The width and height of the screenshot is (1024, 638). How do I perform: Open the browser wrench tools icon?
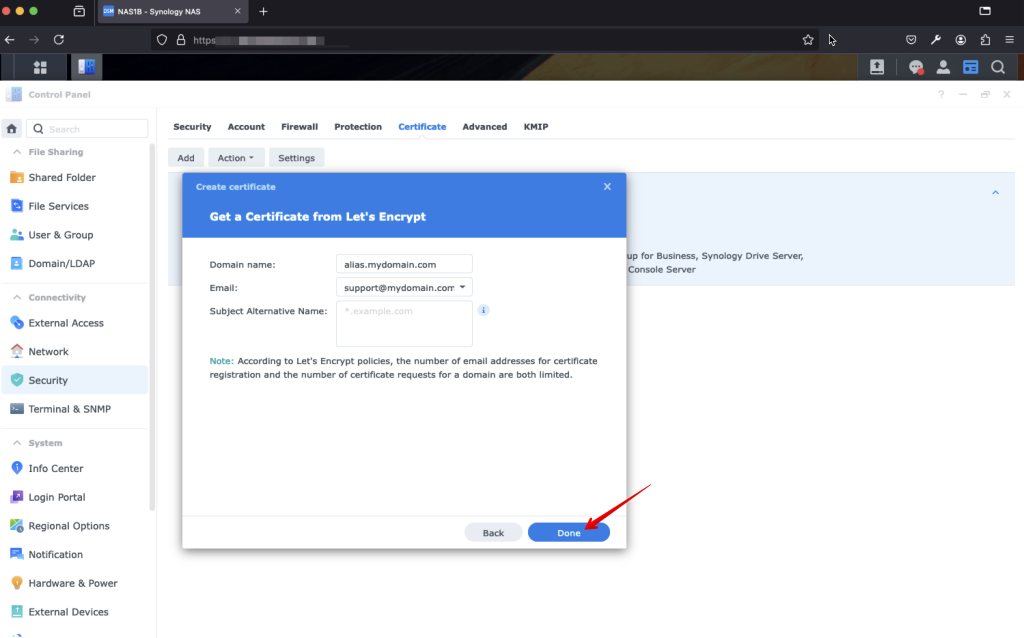tap(936, 40)
